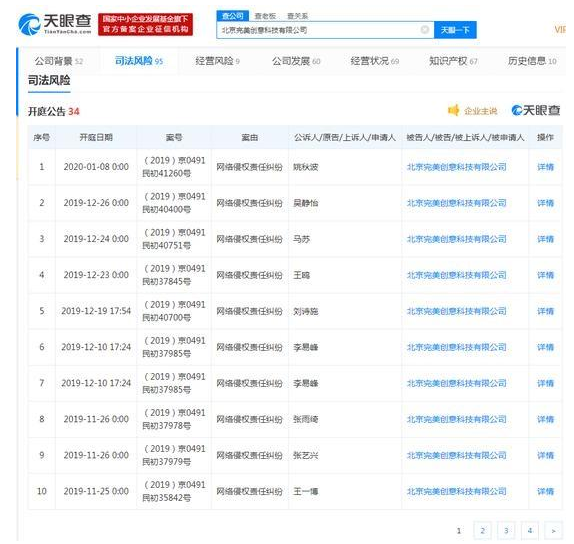The width and height of the screenshot is (574, 544).
Task: Click 网络侵权责任纠纷 in row 1
Action: (x=249, y=167)
